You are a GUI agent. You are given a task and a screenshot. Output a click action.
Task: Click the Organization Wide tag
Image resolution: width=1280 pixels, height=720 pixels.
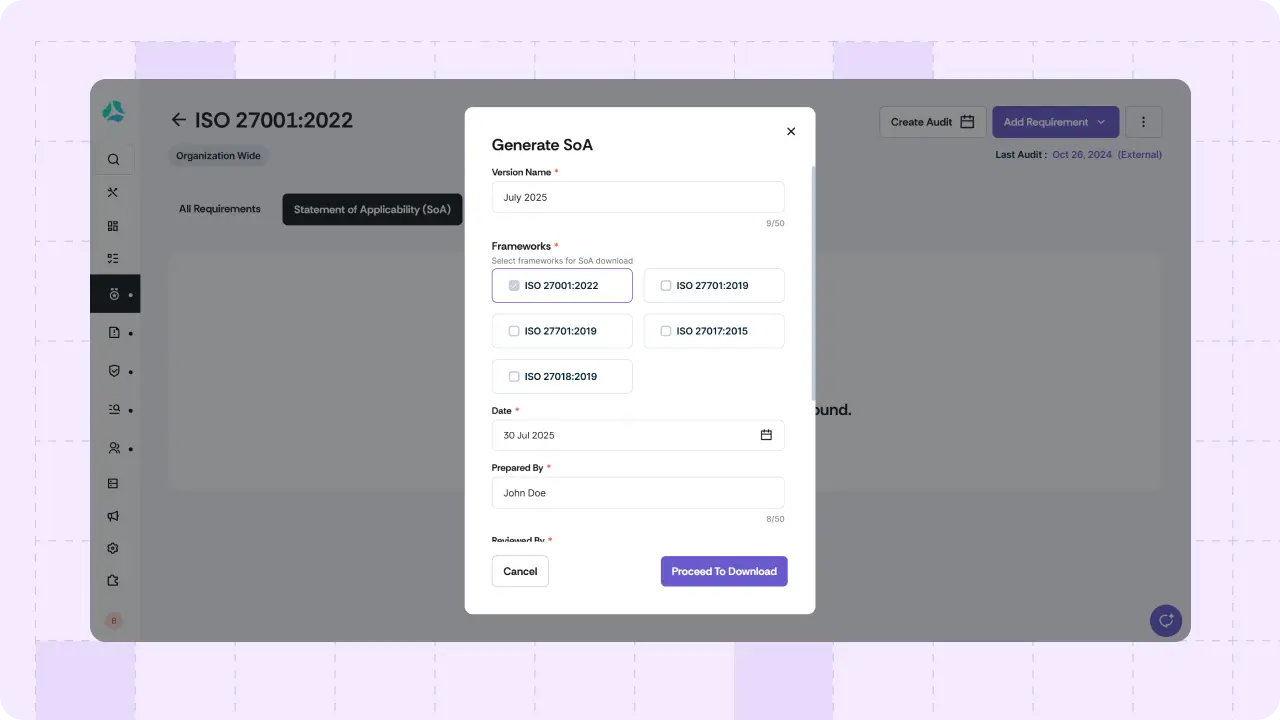[x=218, y=156]
